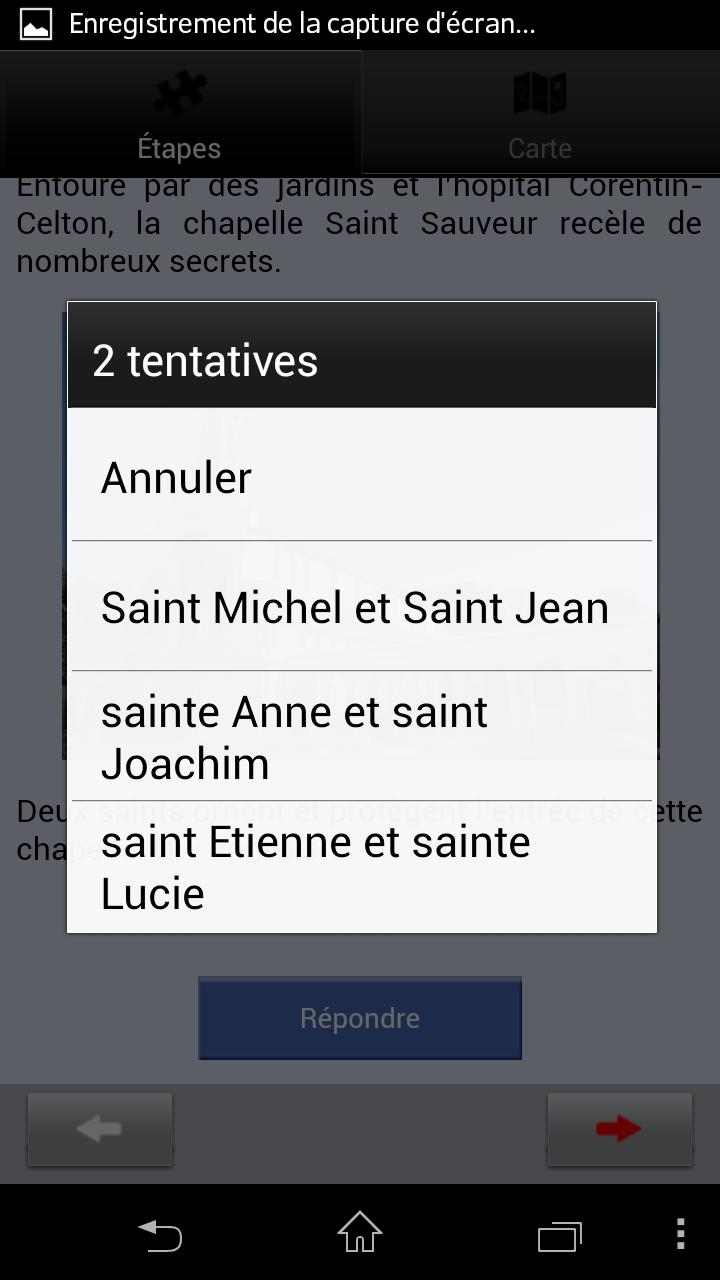
Task: Open the recent apps overview
Action: click(x=560, y=1235)
